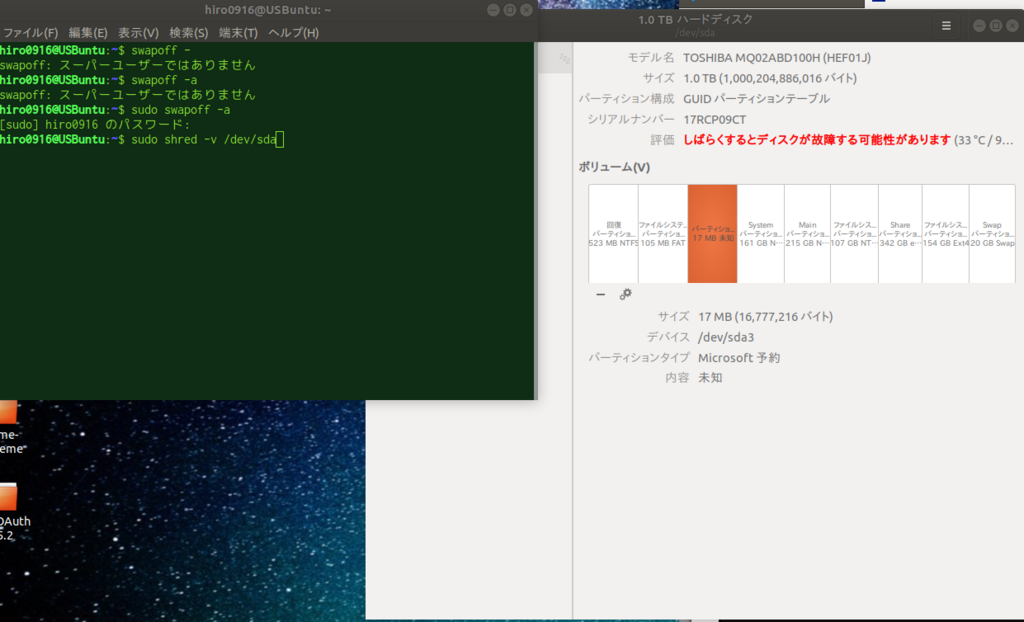1024x622 pixels.
Task: Open the 検索 search menu
Action: [187, 32]
